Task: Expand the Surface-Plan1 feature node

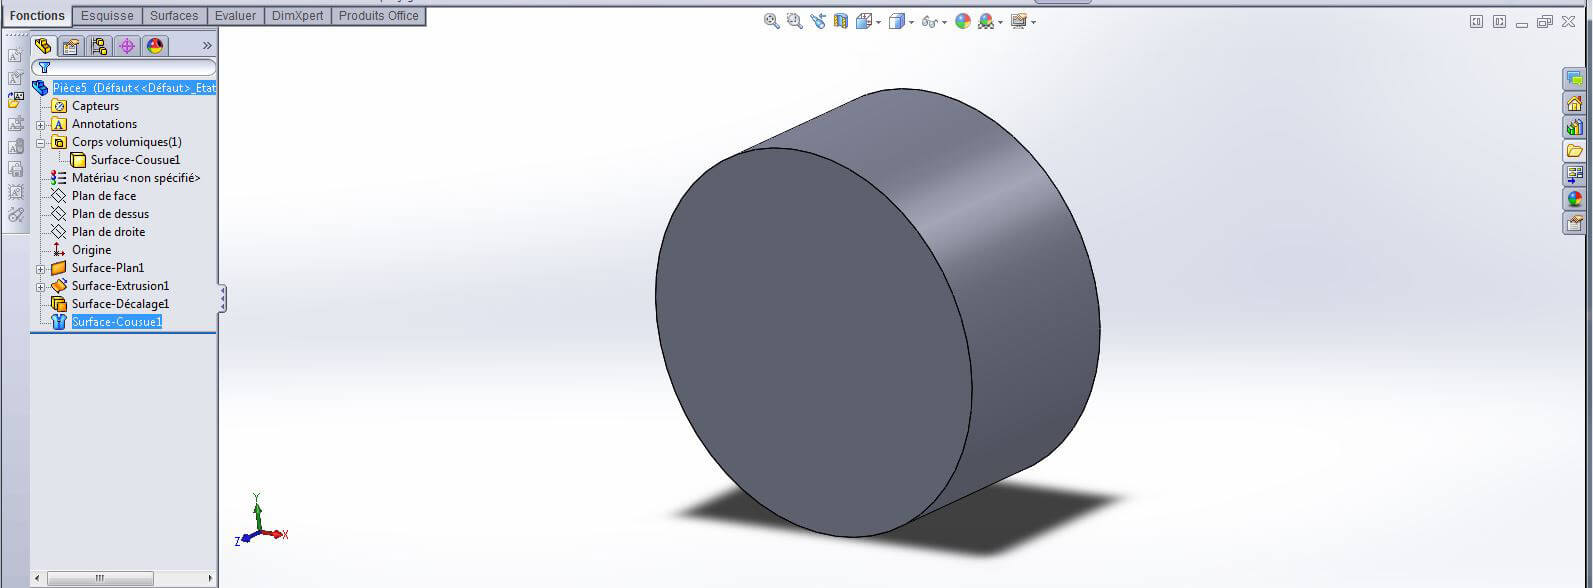Action: (41, 269)
